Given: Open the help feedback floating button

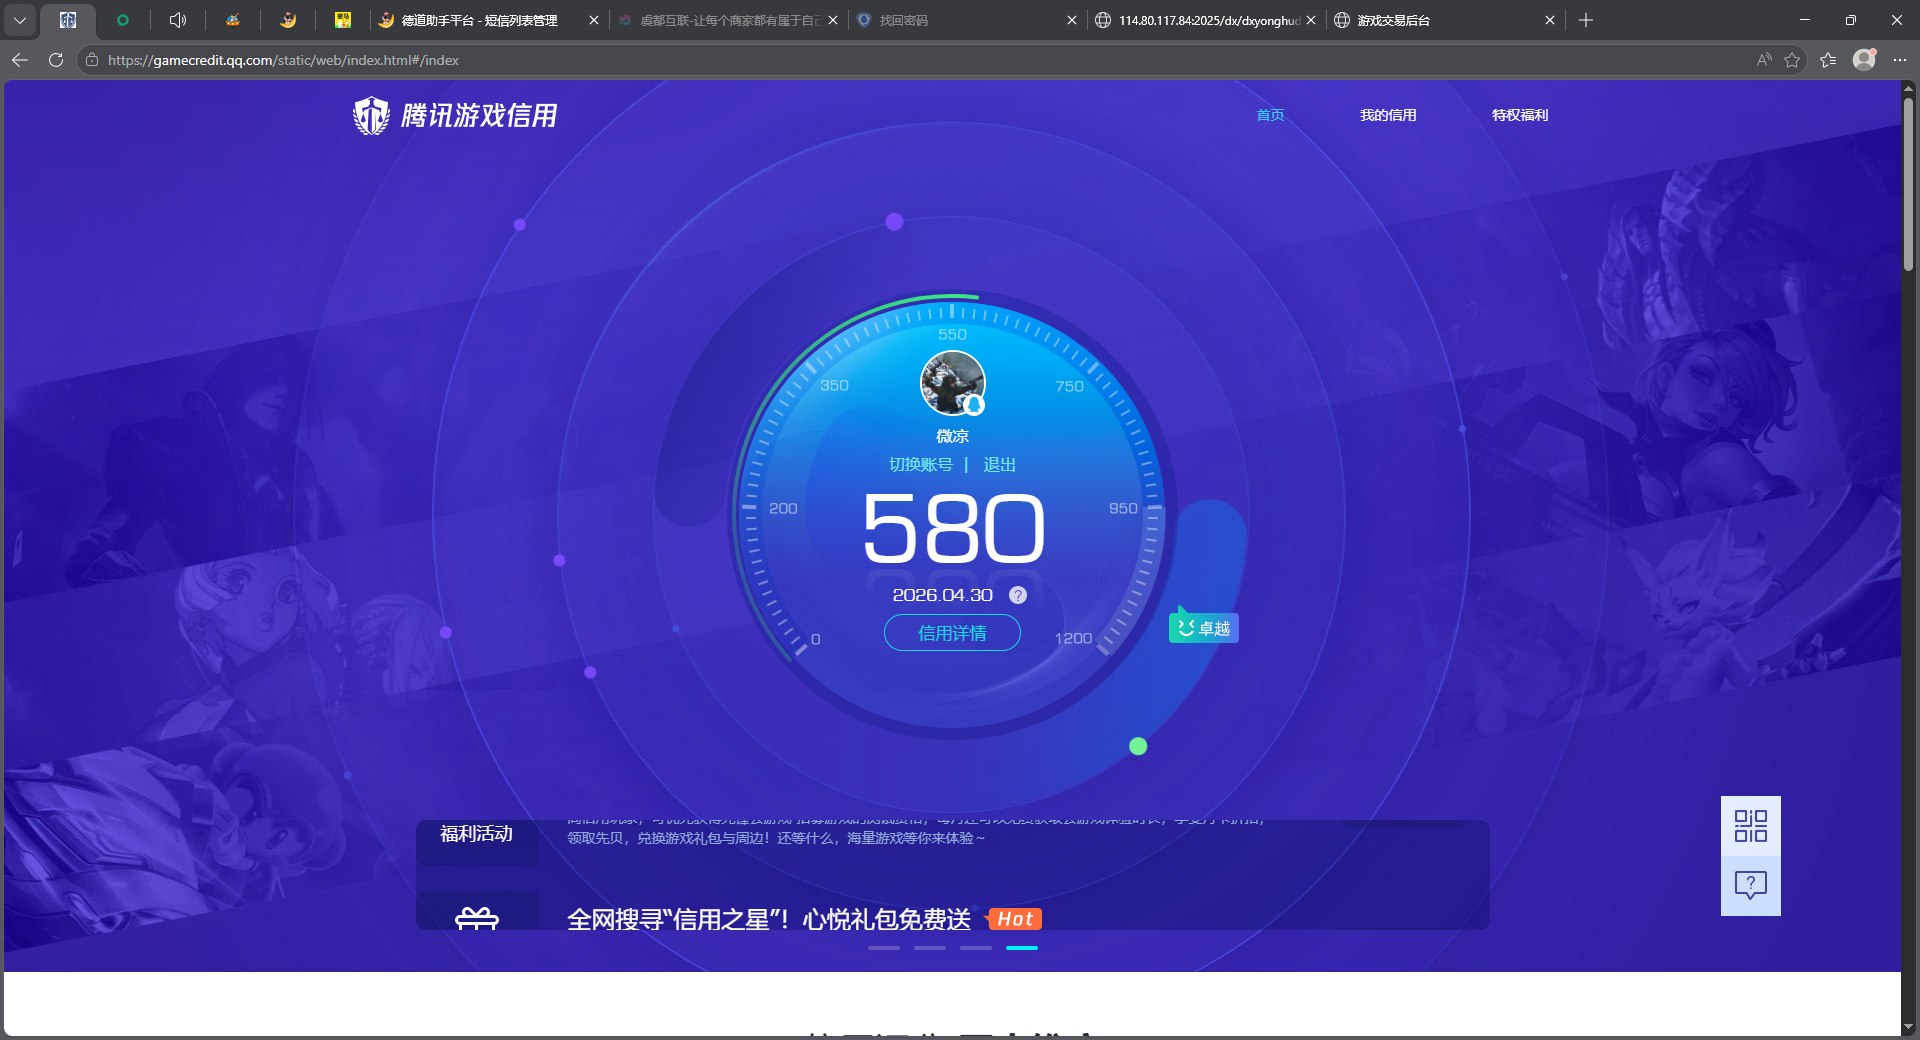Looking at the screenshot, I should coord(1751,885).
